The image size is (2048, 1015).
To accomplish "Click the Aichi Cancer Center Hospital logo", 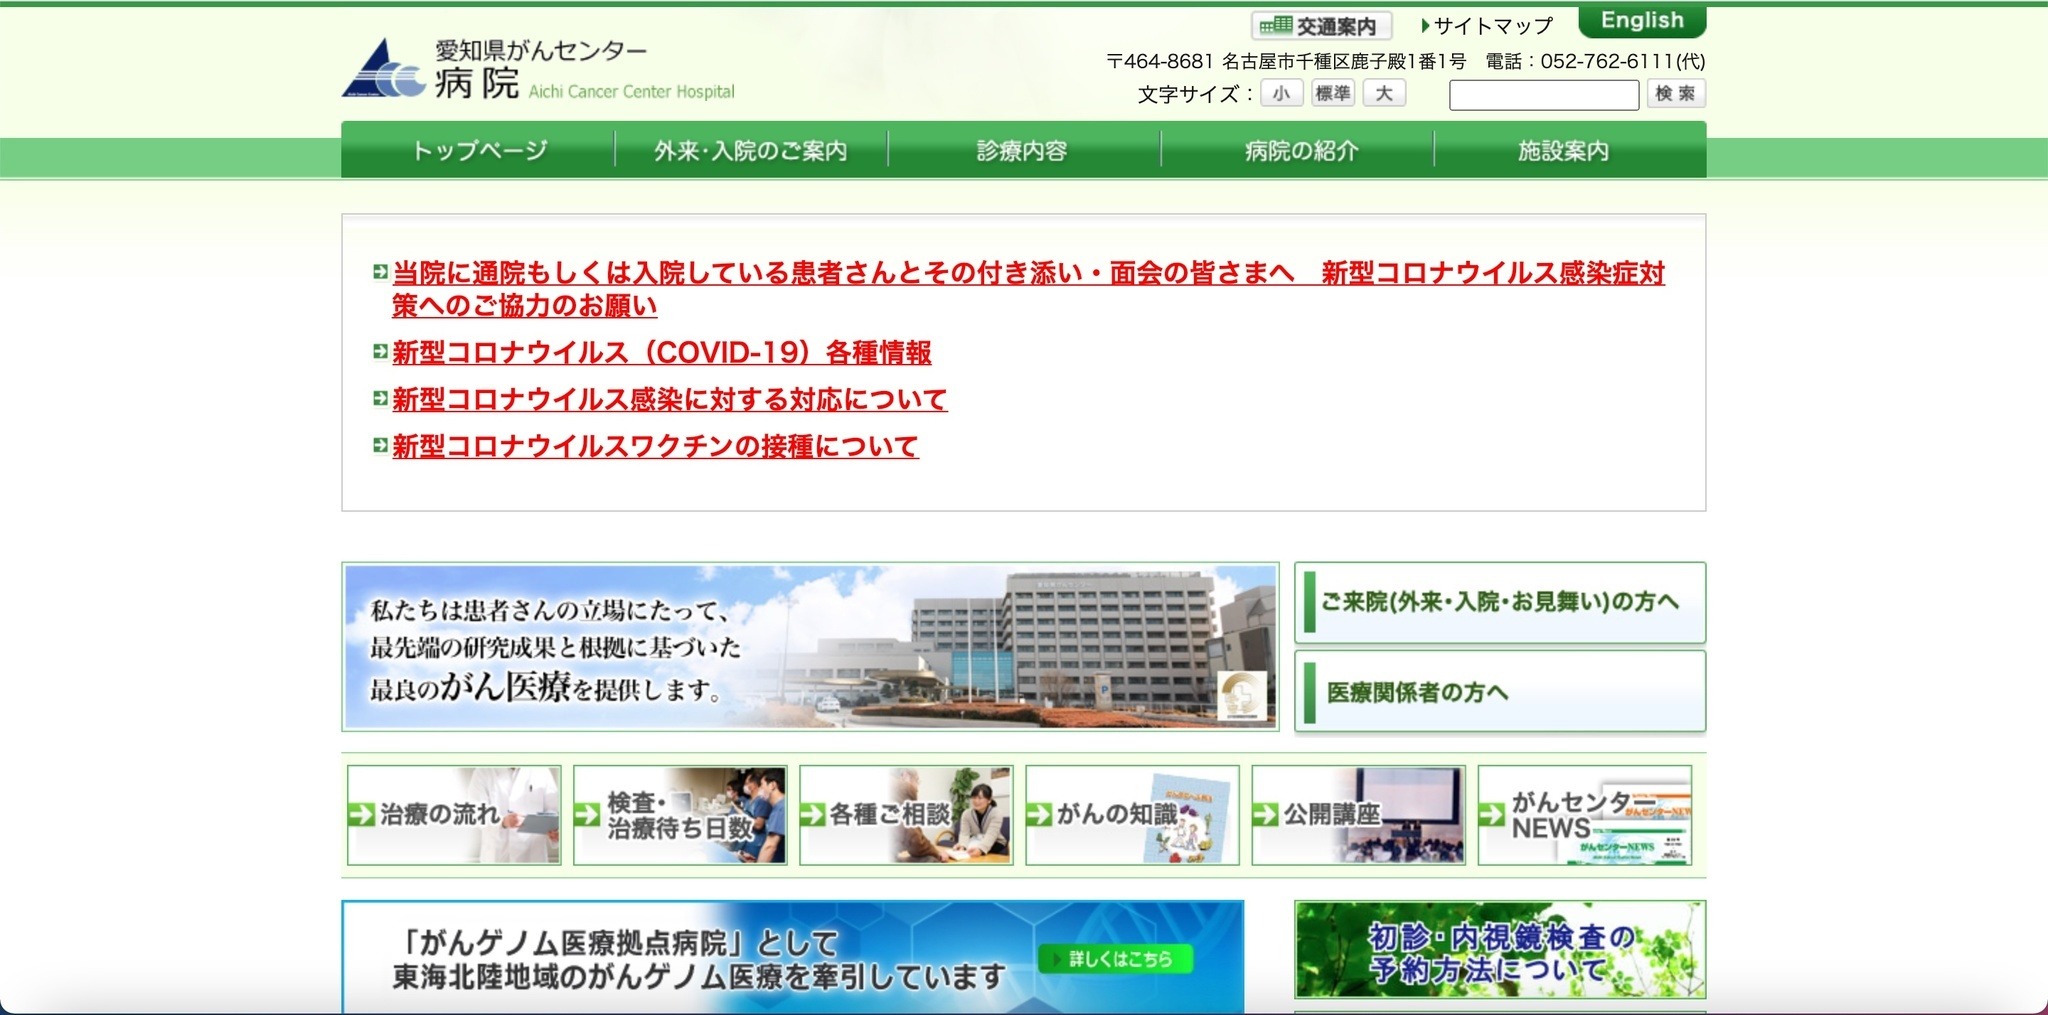I will point(538,70).
